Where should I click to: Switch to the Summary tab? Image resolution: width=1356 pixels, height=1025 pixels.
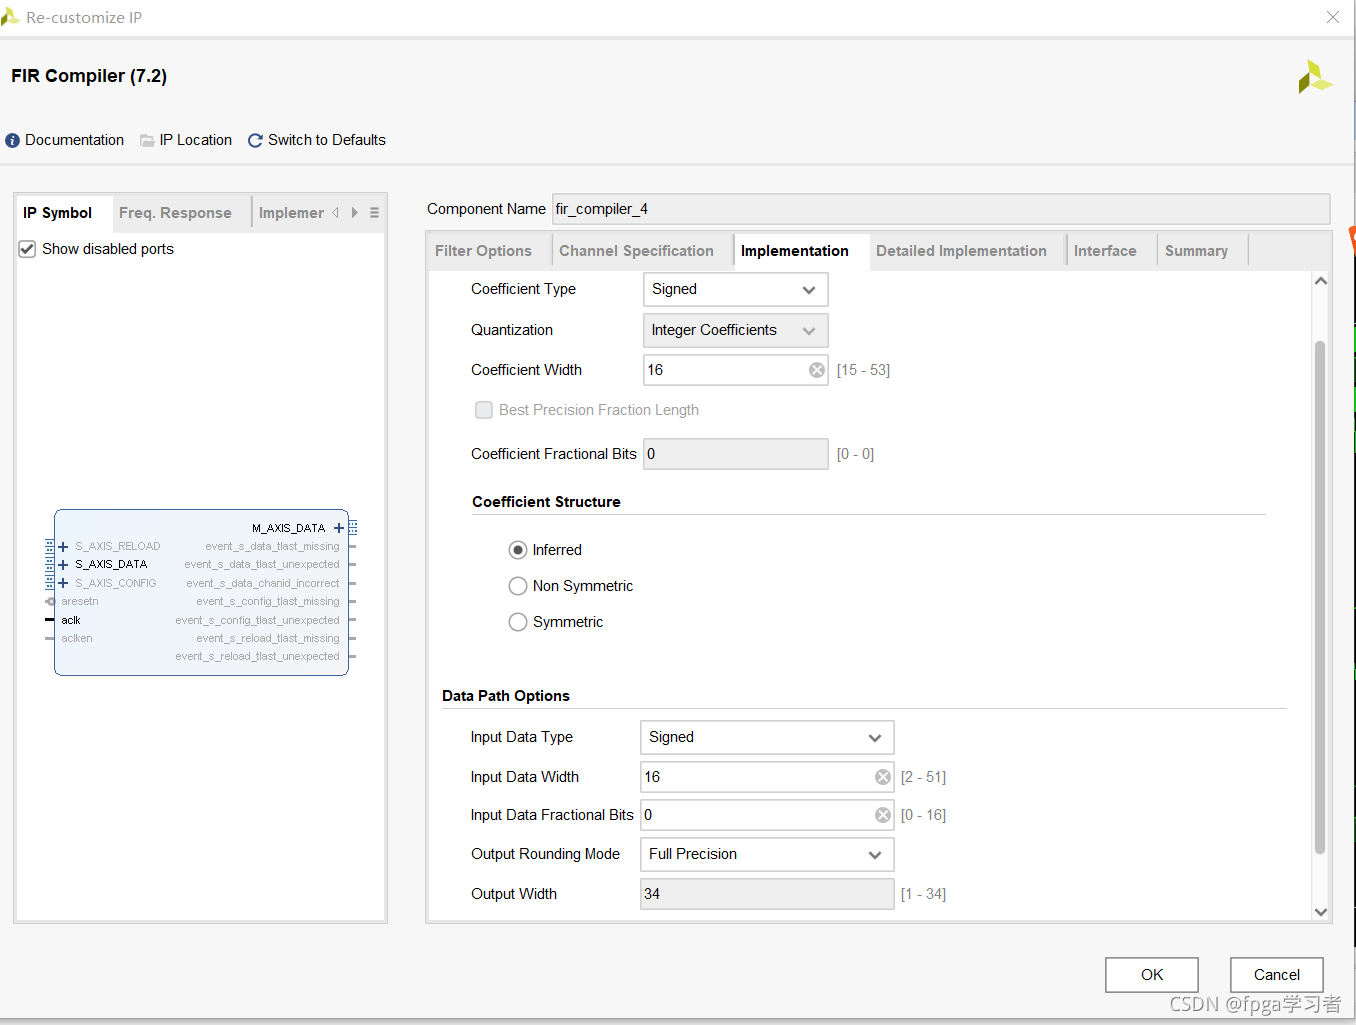[1196, 251]
